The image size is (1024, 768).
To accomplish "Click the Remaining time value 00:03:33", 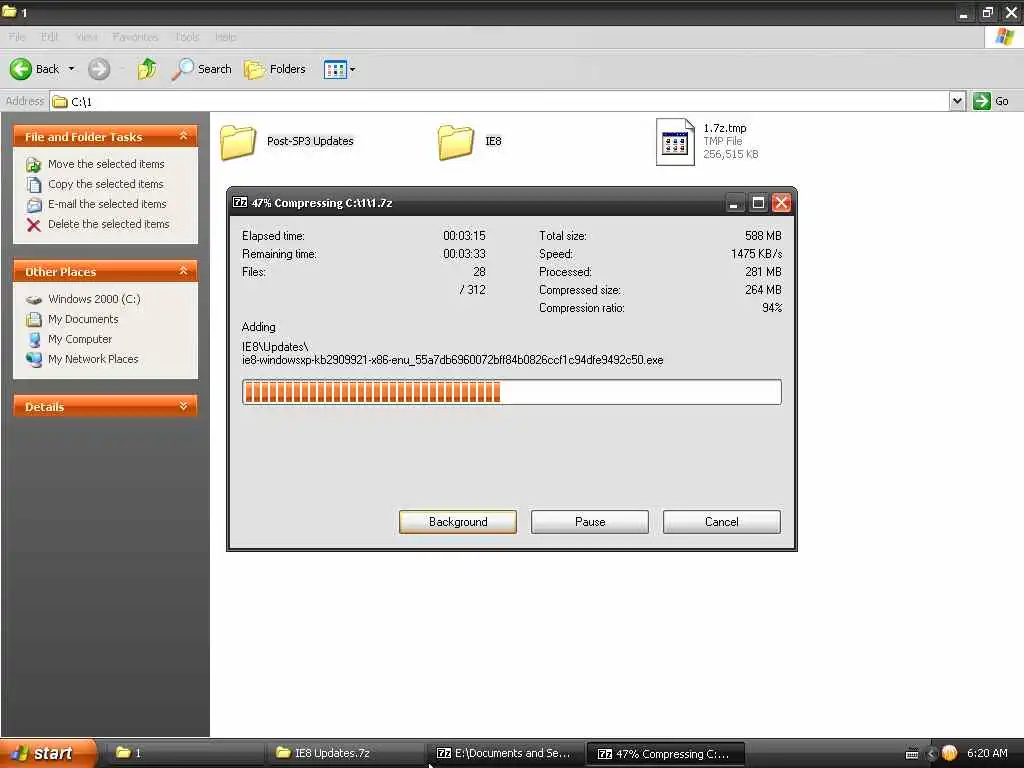I will coord(464,253).
